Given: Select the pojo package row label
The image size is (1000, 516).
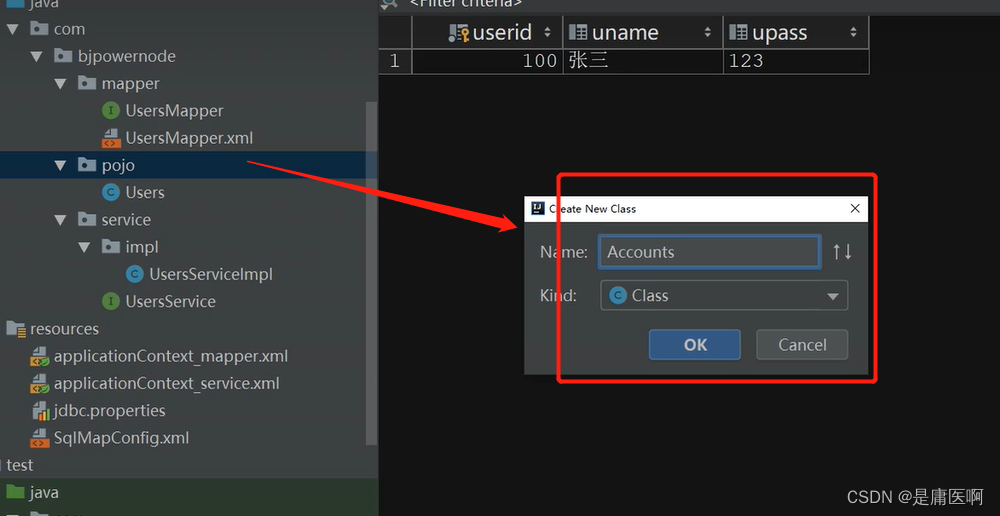Looking at the screenshot, I should (118, 165).
